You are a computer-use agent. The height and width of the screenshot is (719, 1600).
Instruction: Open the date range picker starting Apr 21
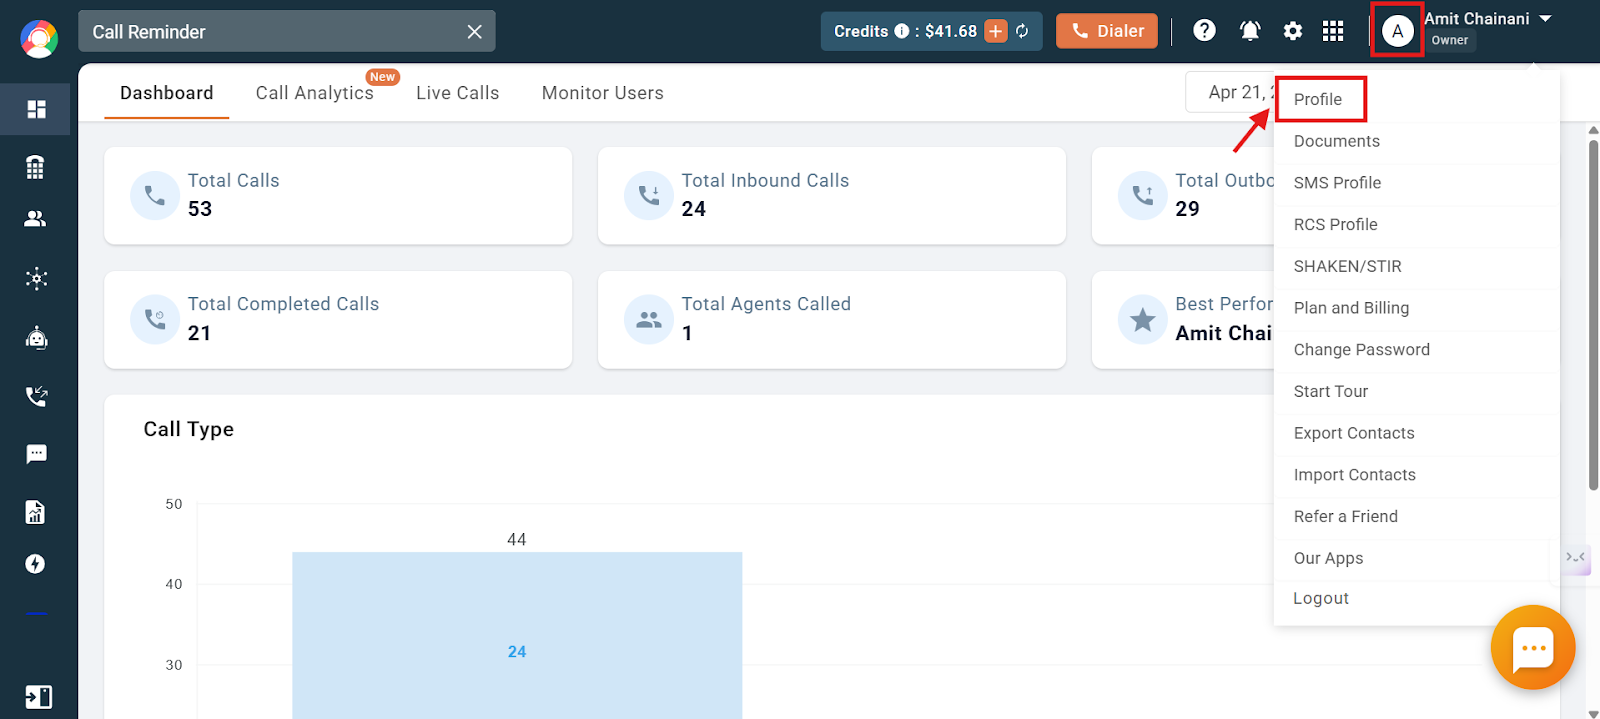(x=1231, y=92)
